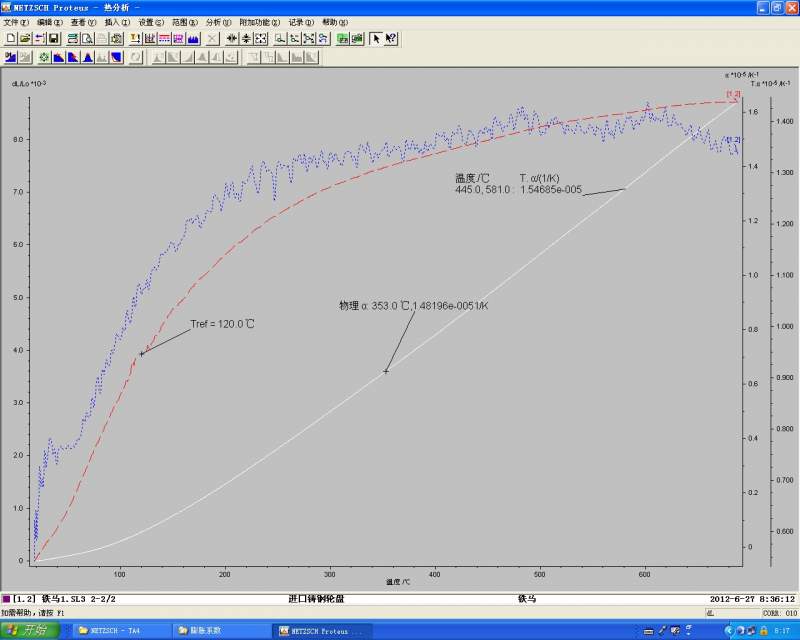Click the crossed-lines zoom icon
Image resolution: width=800 pixels, height=640 pixels.
[x=309, y=38]
